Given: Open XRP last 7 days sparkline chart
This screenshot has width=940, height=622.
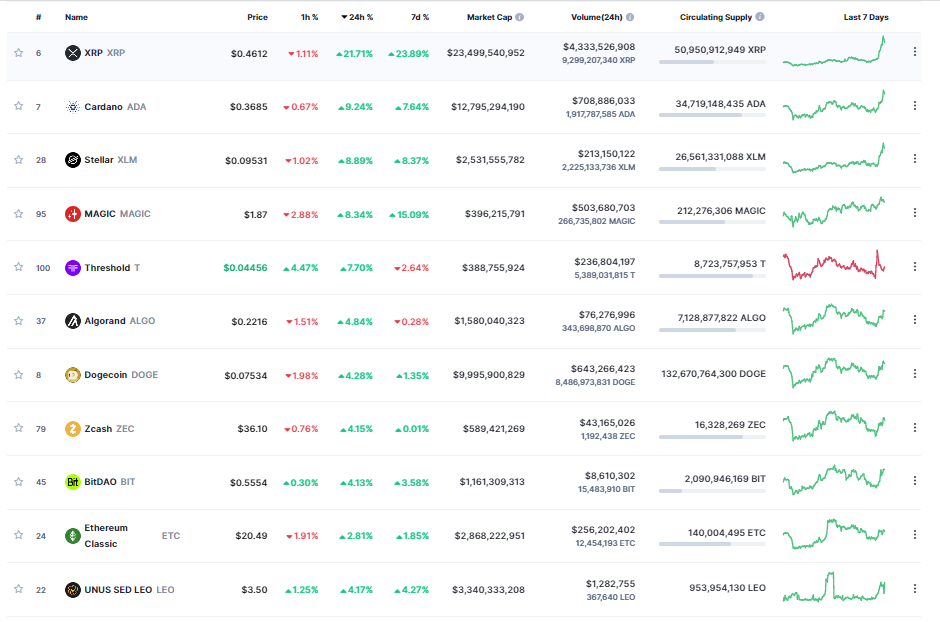Looking at the screenshot, I should click(x=834, y=52).
